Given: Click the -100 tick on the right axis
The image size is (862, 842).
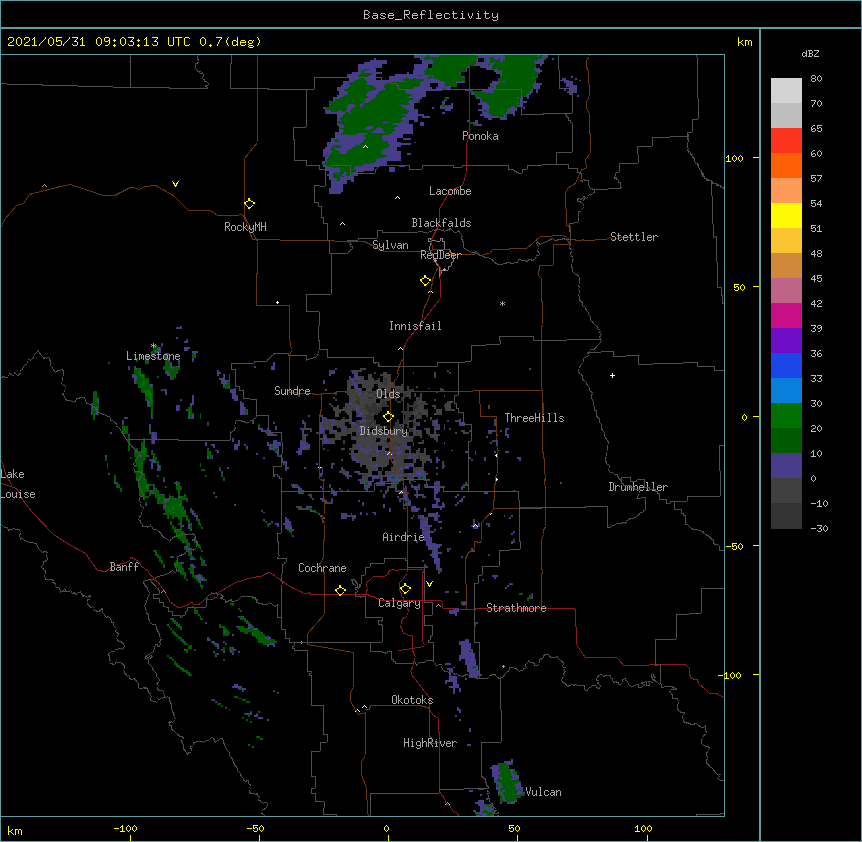Looking at the screenshot, I should pos(731,675).
